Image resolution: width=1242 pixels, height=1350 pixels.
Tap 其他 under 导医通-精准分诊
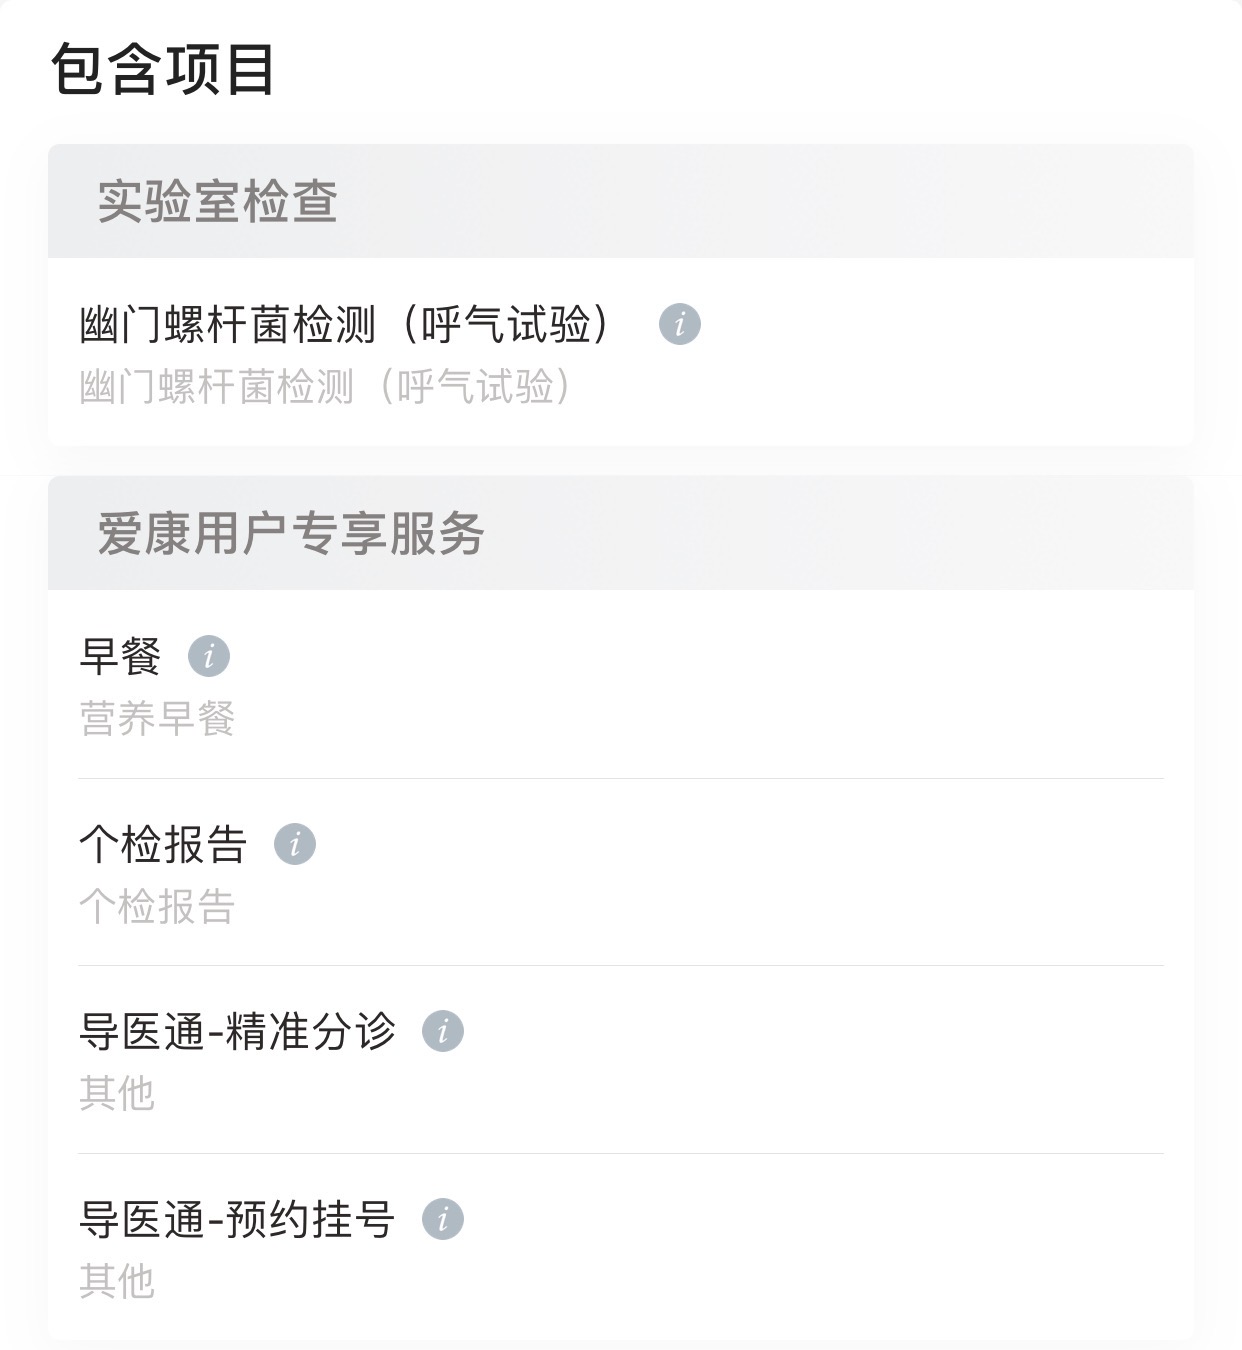tap(117, 1093)
